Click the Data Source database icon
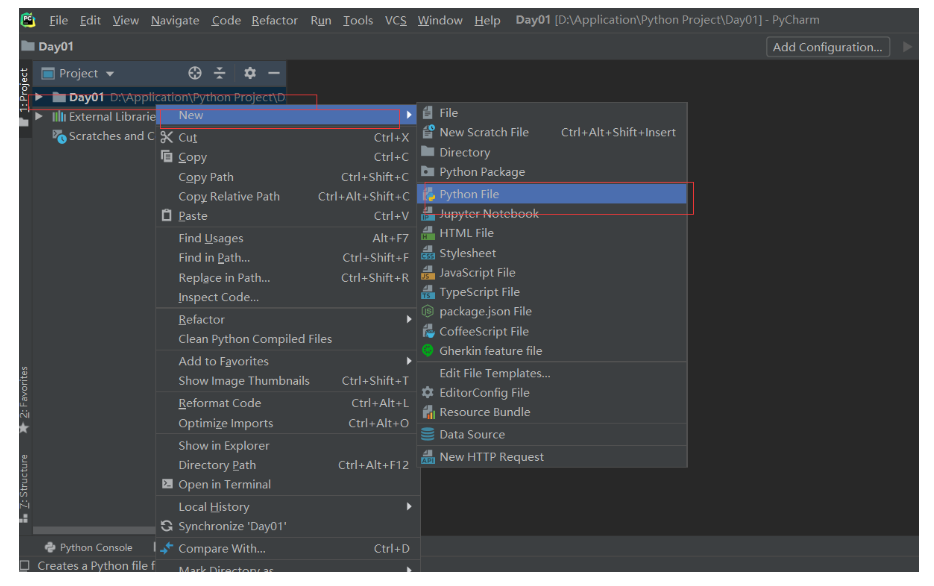 point(428,434)
